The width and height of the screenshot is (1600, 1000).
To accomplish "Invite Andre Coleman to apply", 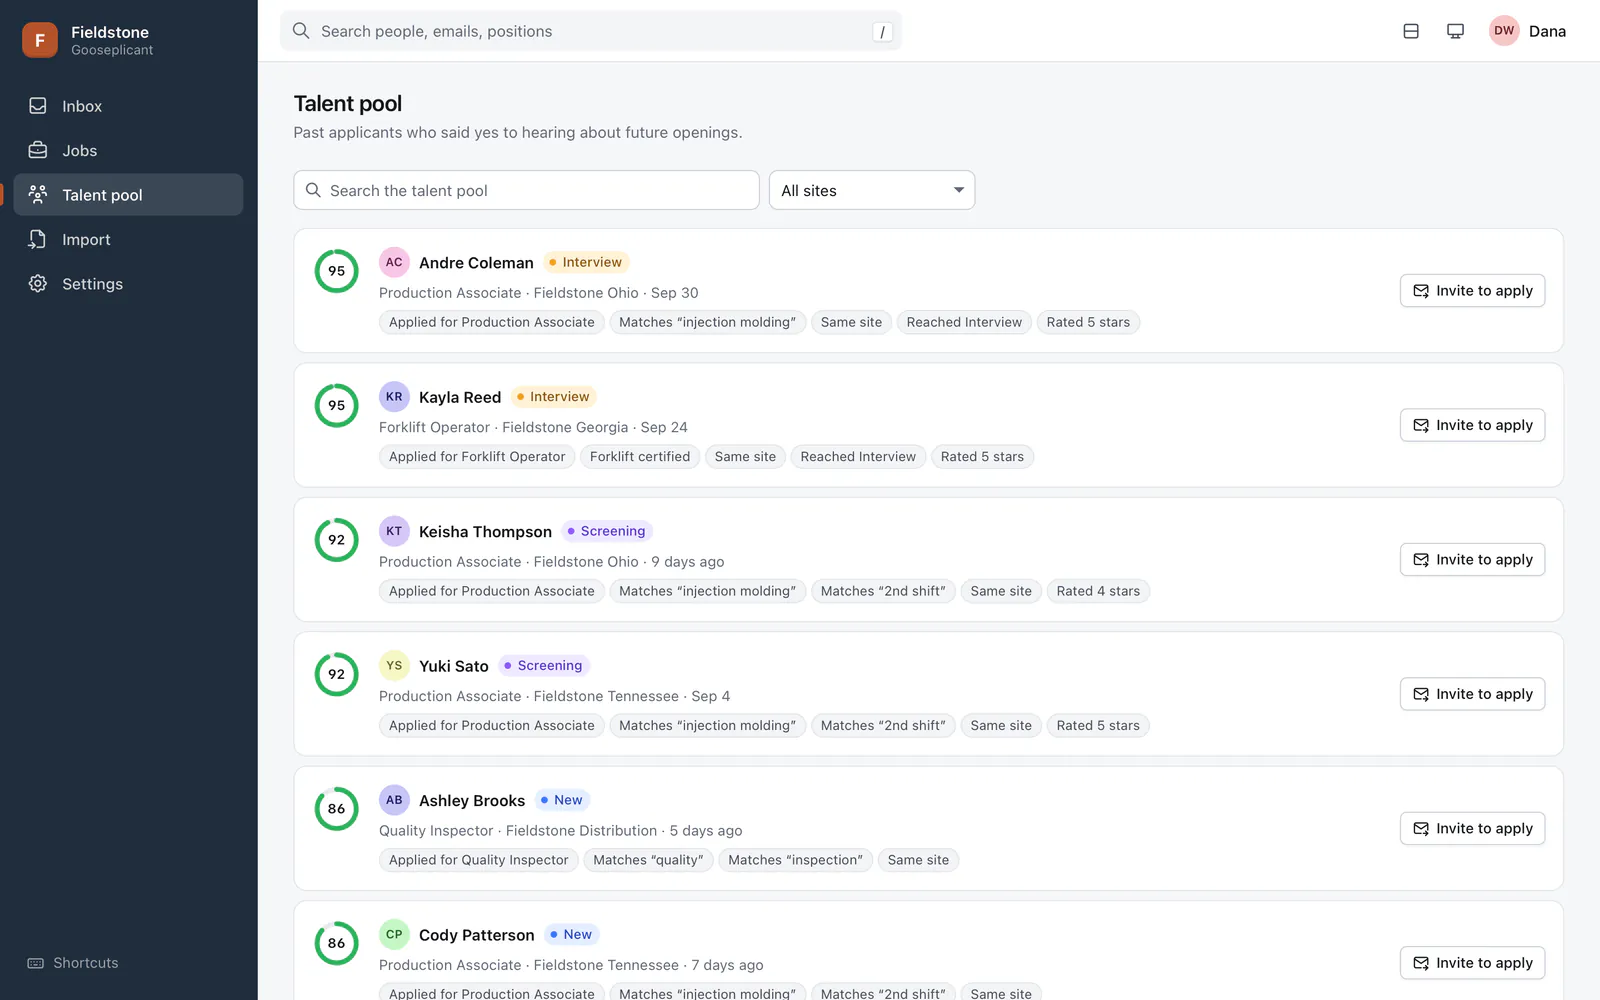I will (1472, 291).
